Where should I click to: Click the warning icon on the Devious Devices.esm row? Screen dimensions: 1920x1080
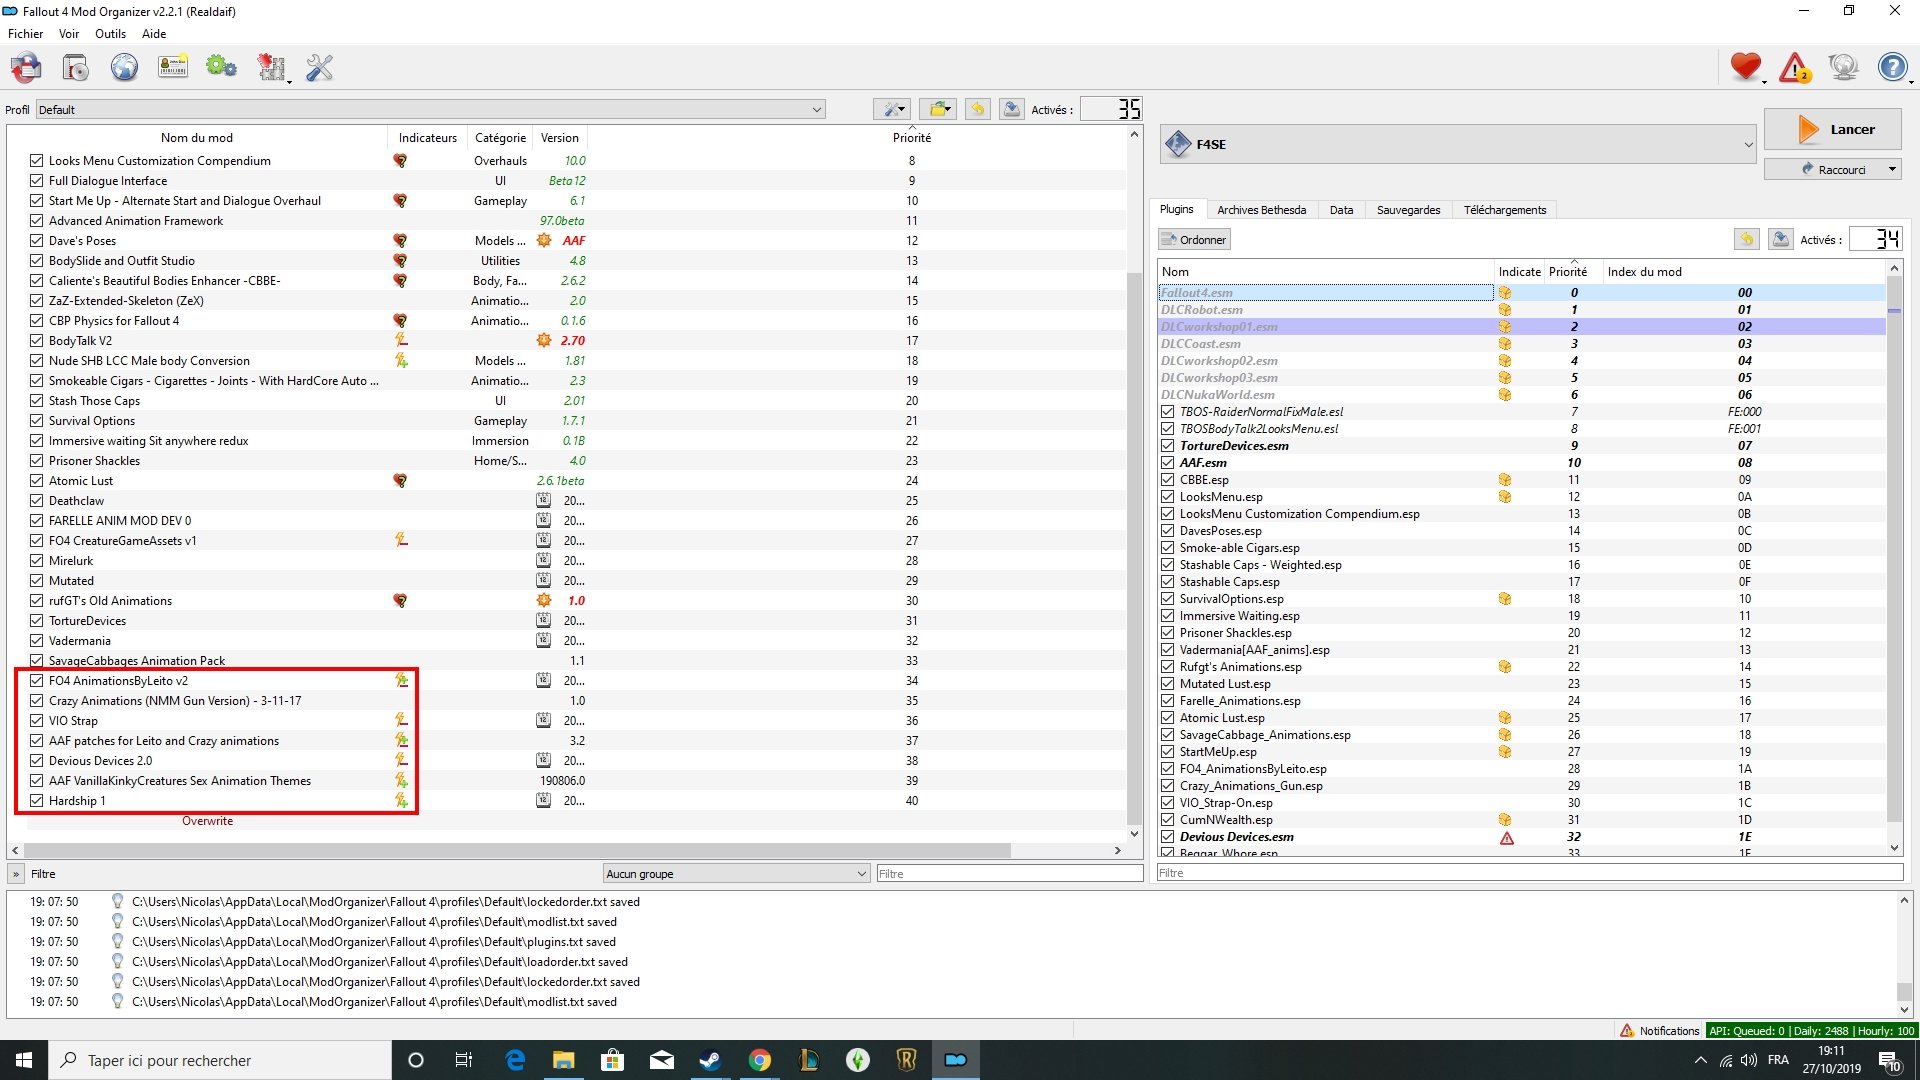point(1506,838)
